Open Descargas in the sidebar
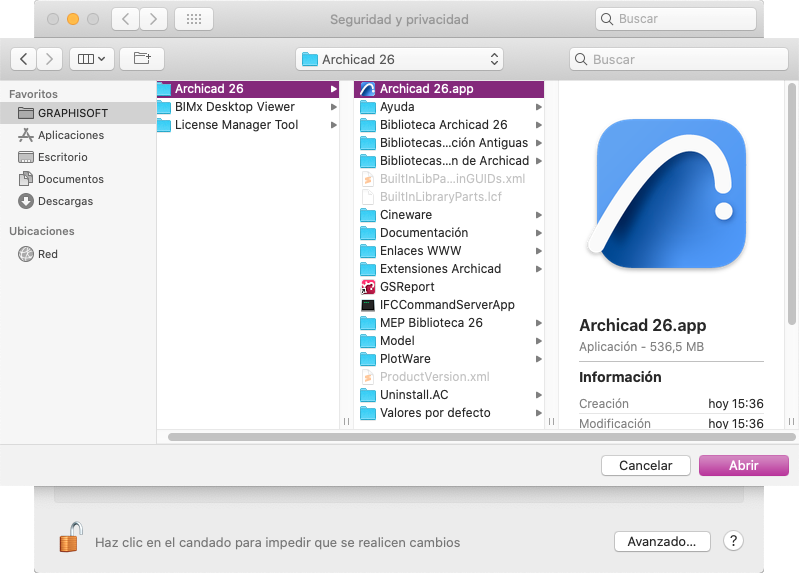 coord(77,201)
